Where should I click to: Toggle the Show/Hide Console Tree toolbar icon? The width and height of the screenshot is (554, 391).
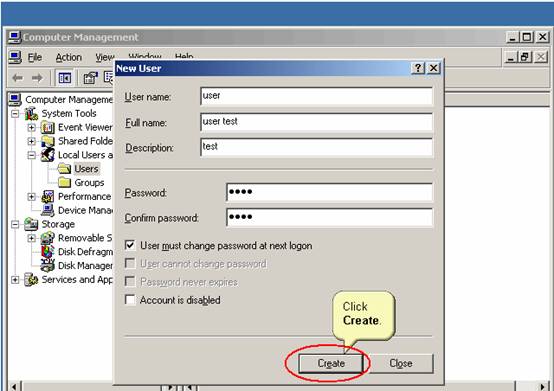[65, 78]
